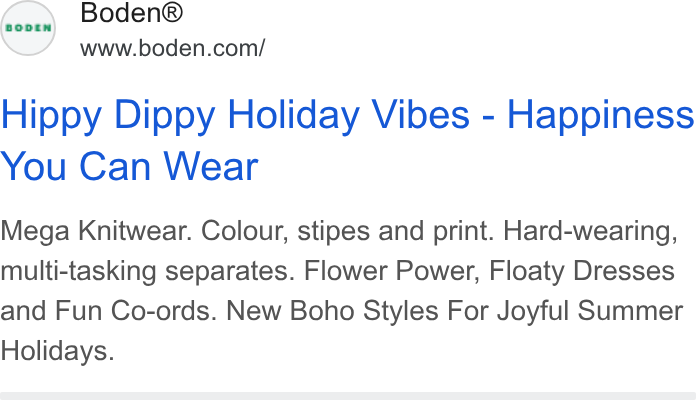This screenshot has width=696, height=400.
Task: Click the word 'Happiness' in the headline
Action: coord(600,115)
